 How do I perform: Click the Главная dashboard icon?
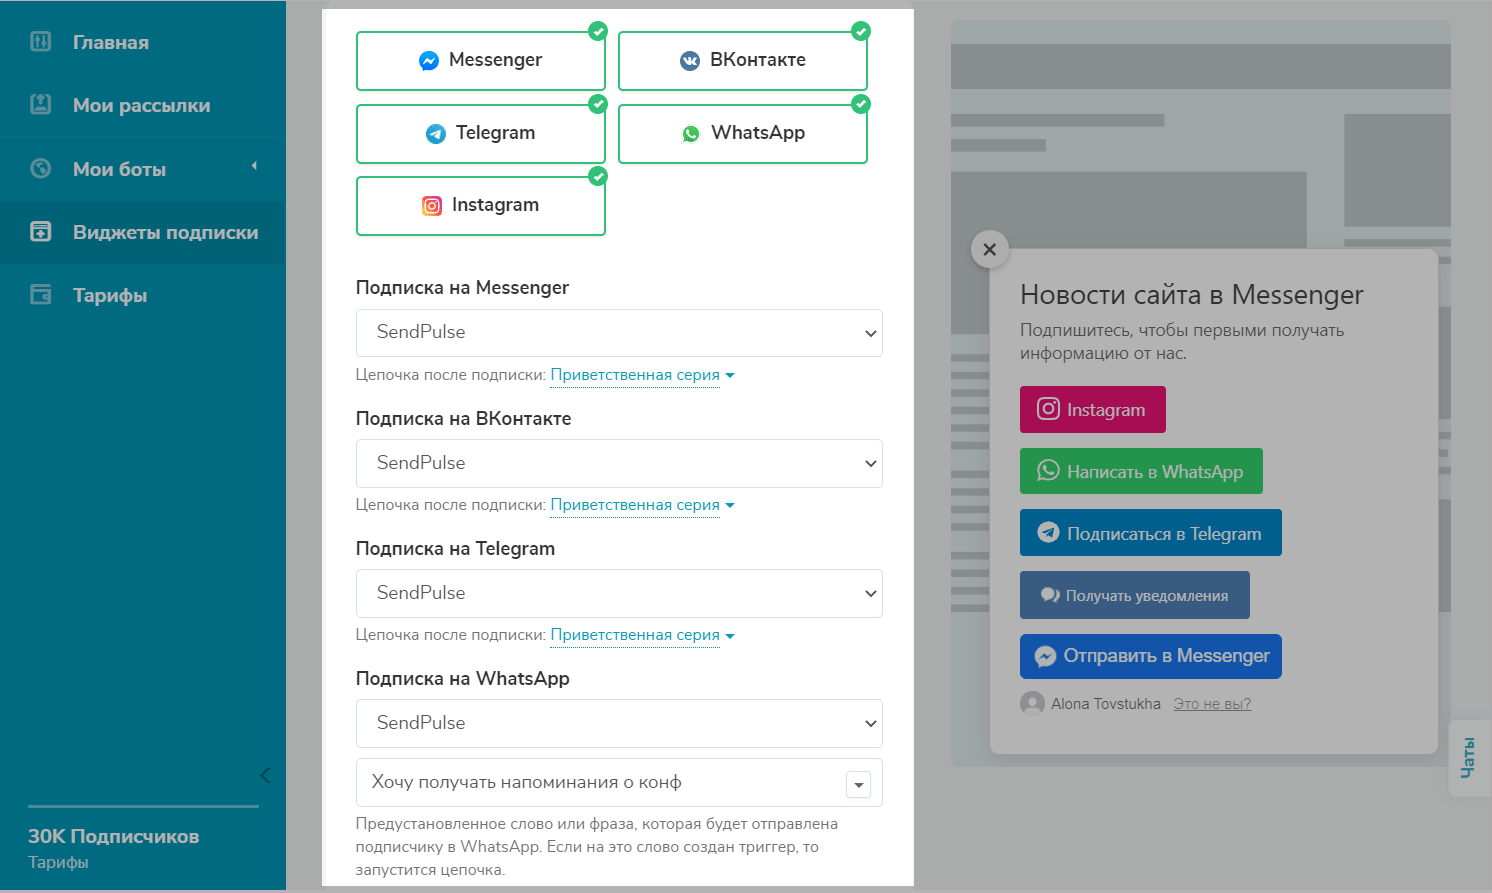pos(41,41)
